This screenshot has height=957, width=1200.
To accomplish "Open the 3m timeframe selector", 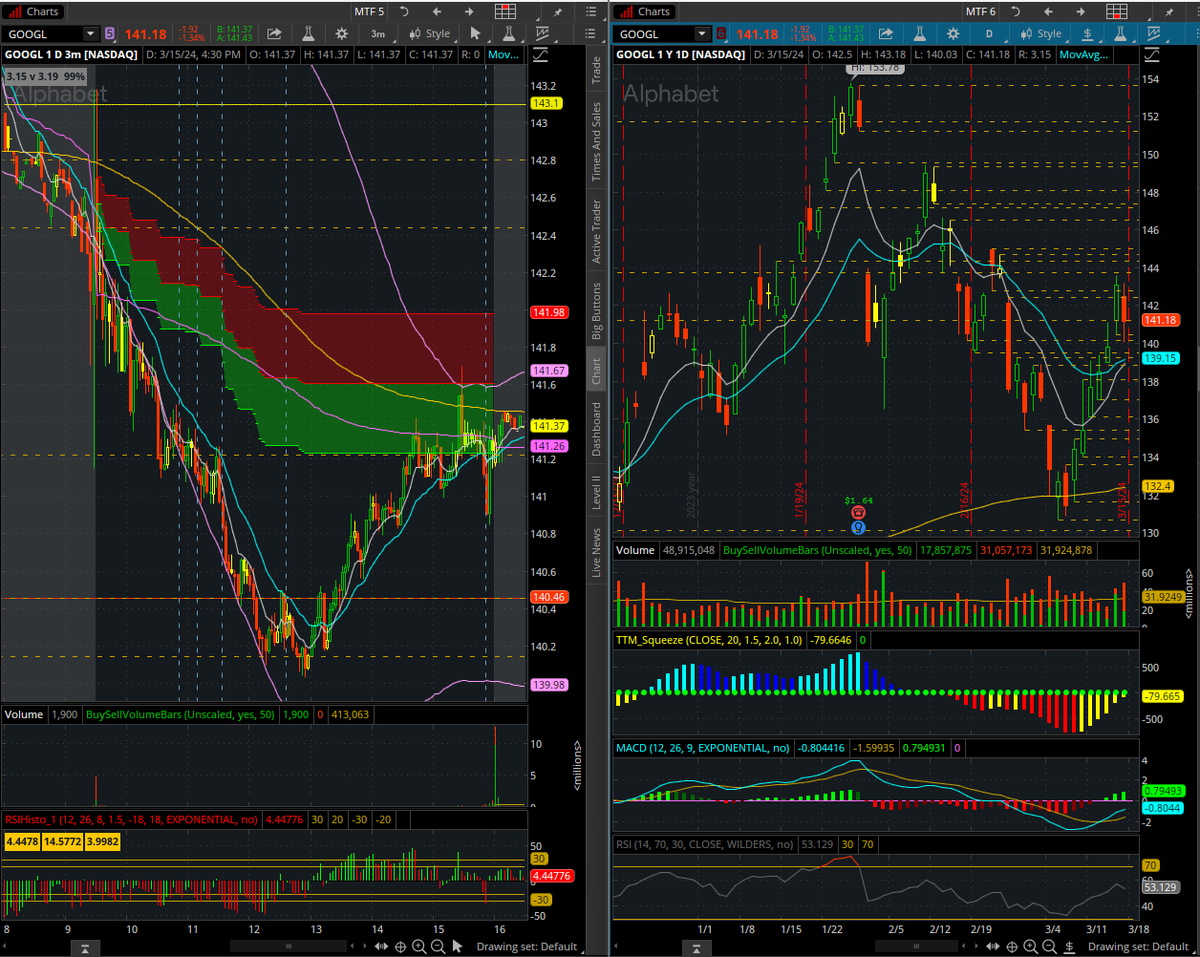I will coord(378,34).
